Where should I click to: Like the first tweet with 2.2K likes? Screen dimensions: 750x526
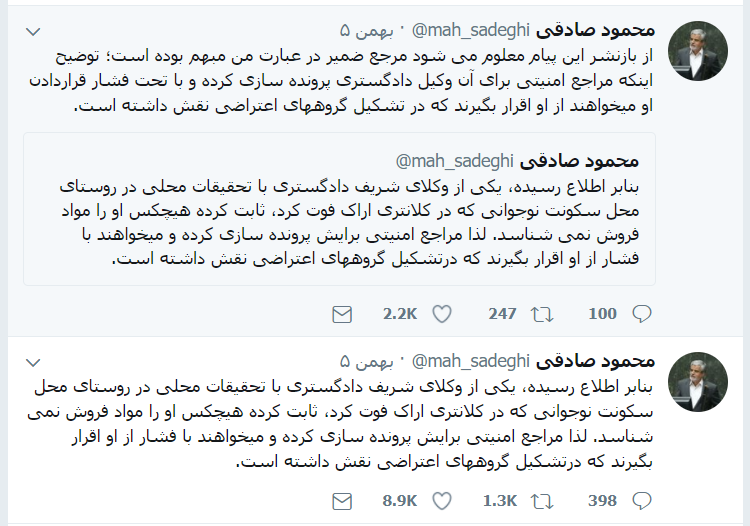pyautogui.click(x=442, y=314)
